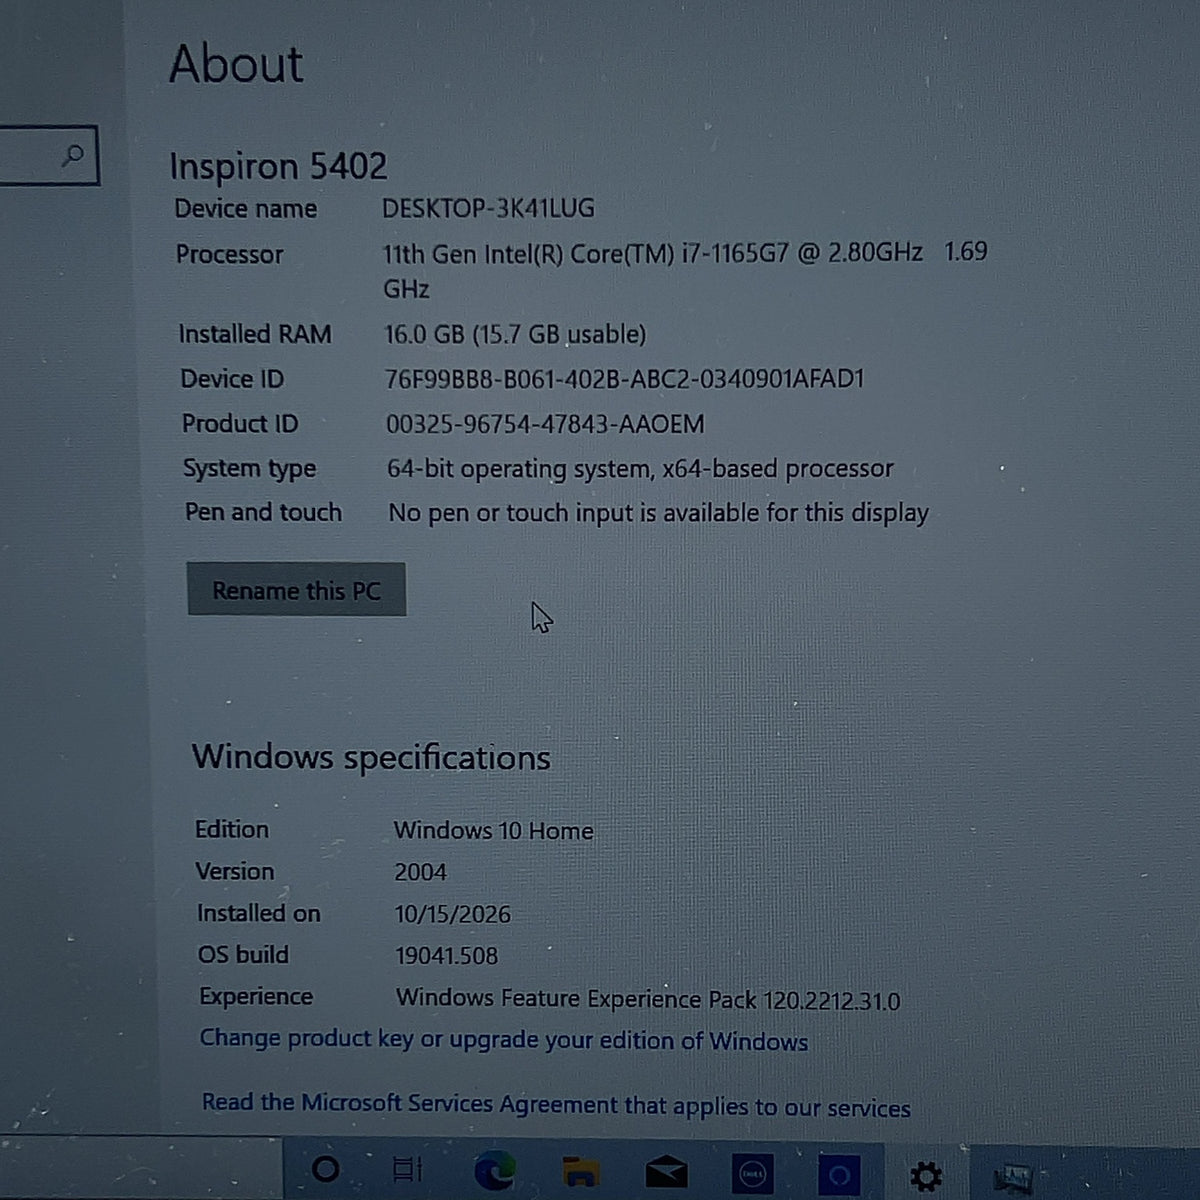Image resolution: width=1200 pixels, height=1200 pixels.
Task: Select the Product ID value 00325-96754-47843-AAOEM
Action: (x=545, y=424)
